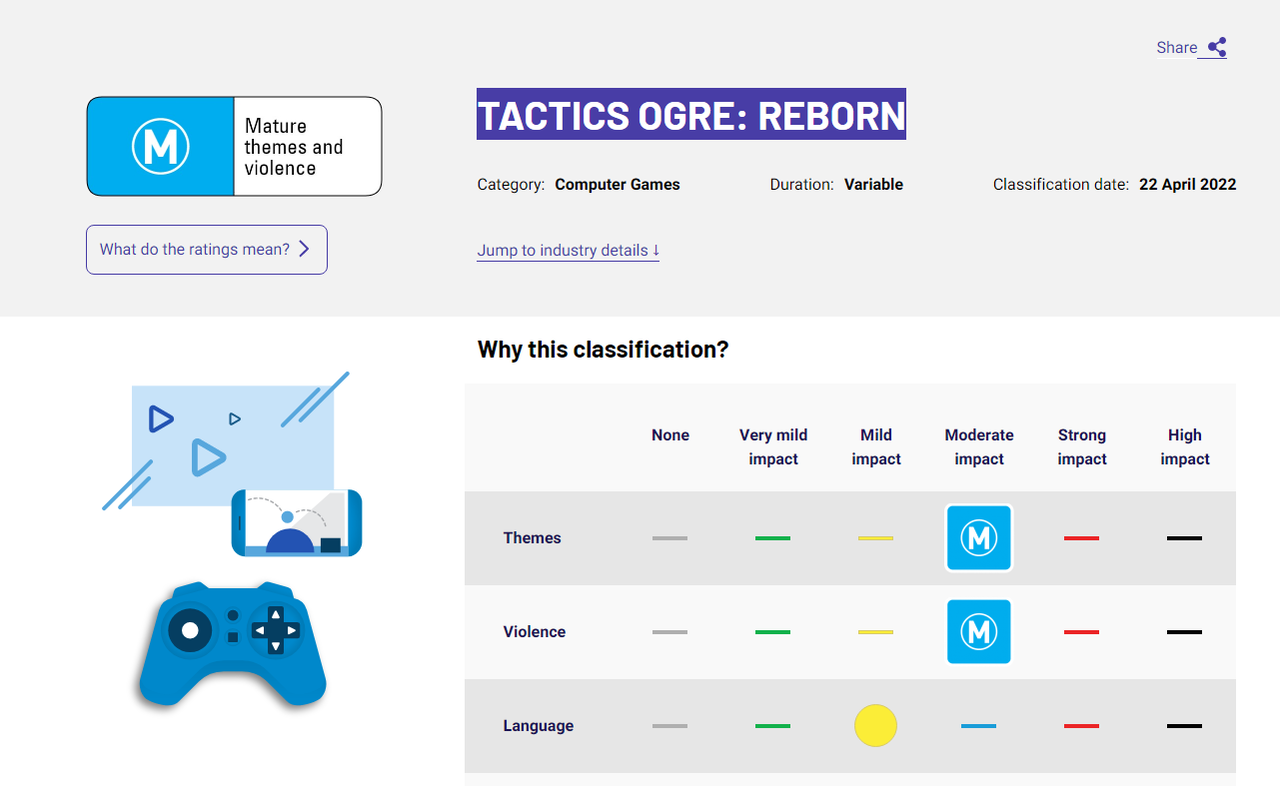1280x786 pixels.
Task: Click the Language row green very mild marker
Action: [x=773, y=726]
